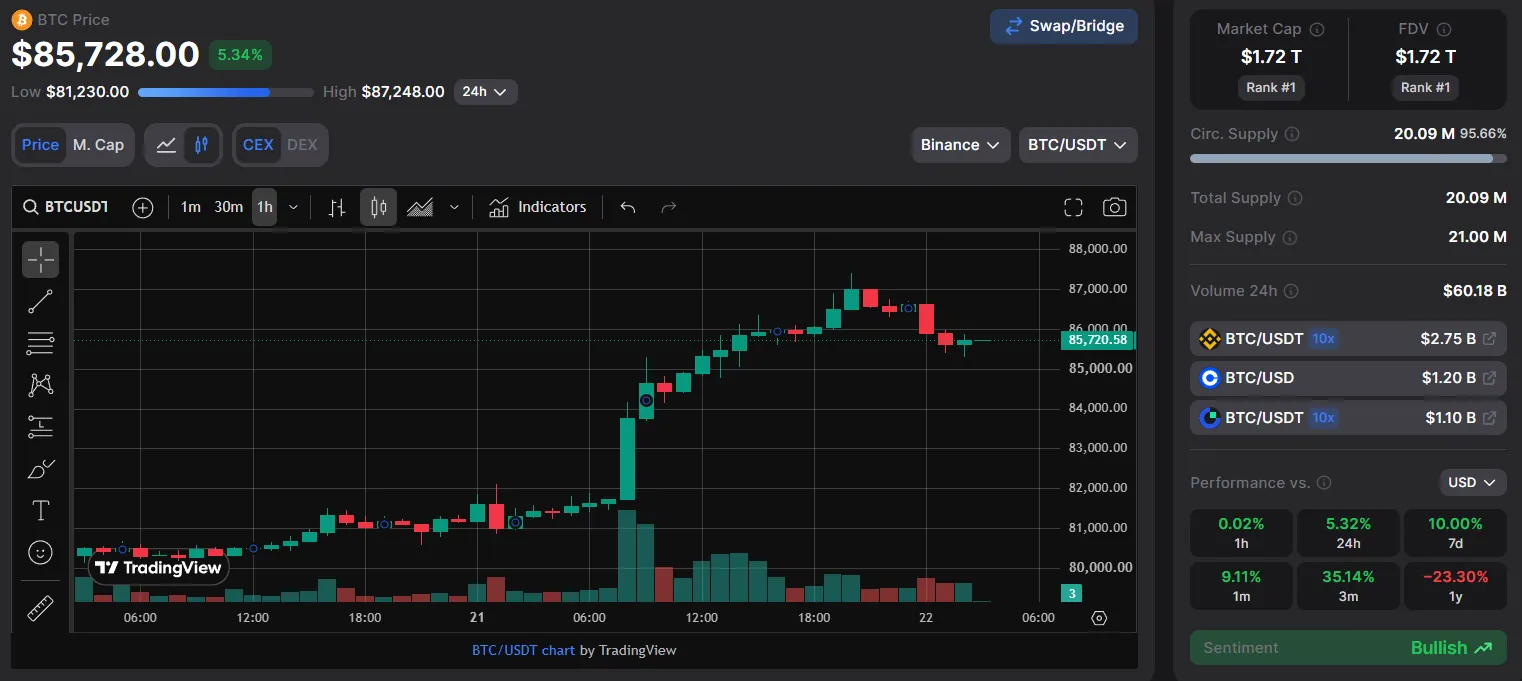
Task: Click the Volume 24h info icon
Action: 1291,291
